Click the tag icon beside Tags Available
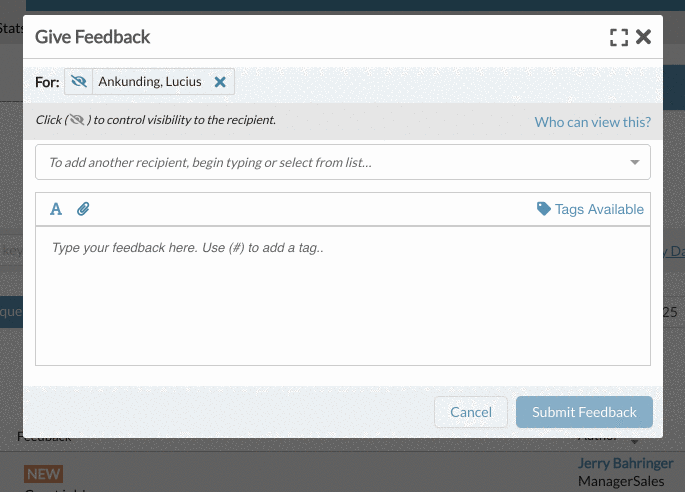 [543, 209]
